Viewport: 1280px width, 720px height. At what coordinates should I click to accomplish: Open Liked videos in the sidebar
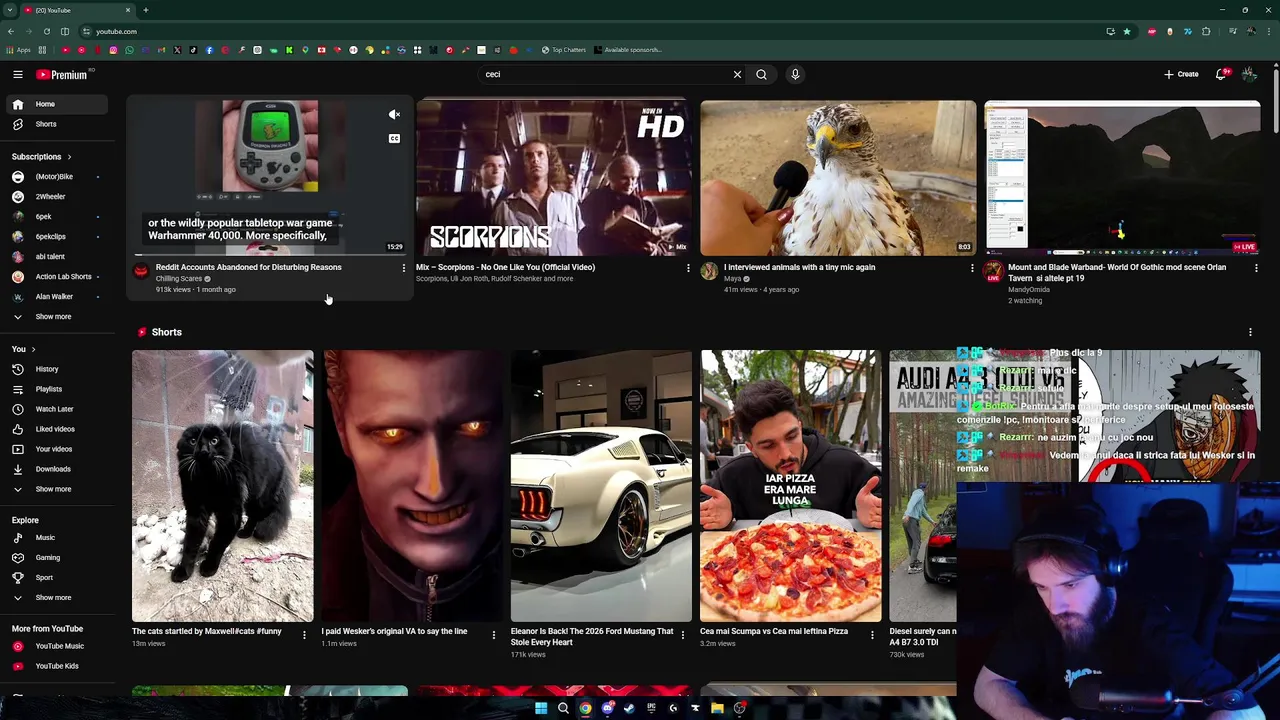coord(56,429)
